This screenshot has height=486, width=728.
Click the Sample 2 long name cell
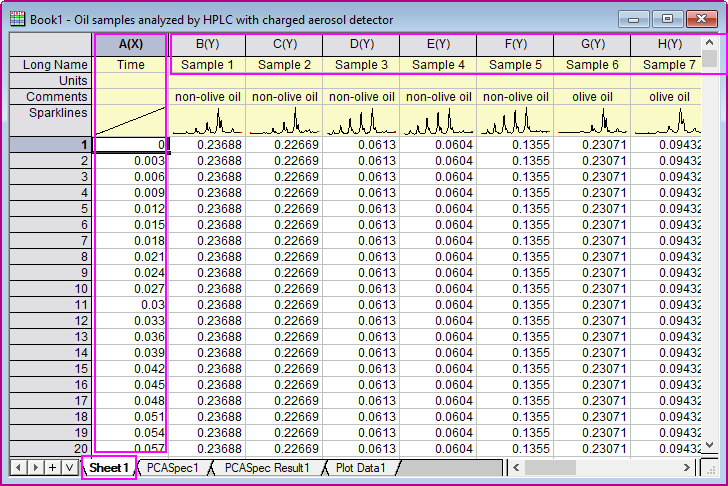point(284,65)
